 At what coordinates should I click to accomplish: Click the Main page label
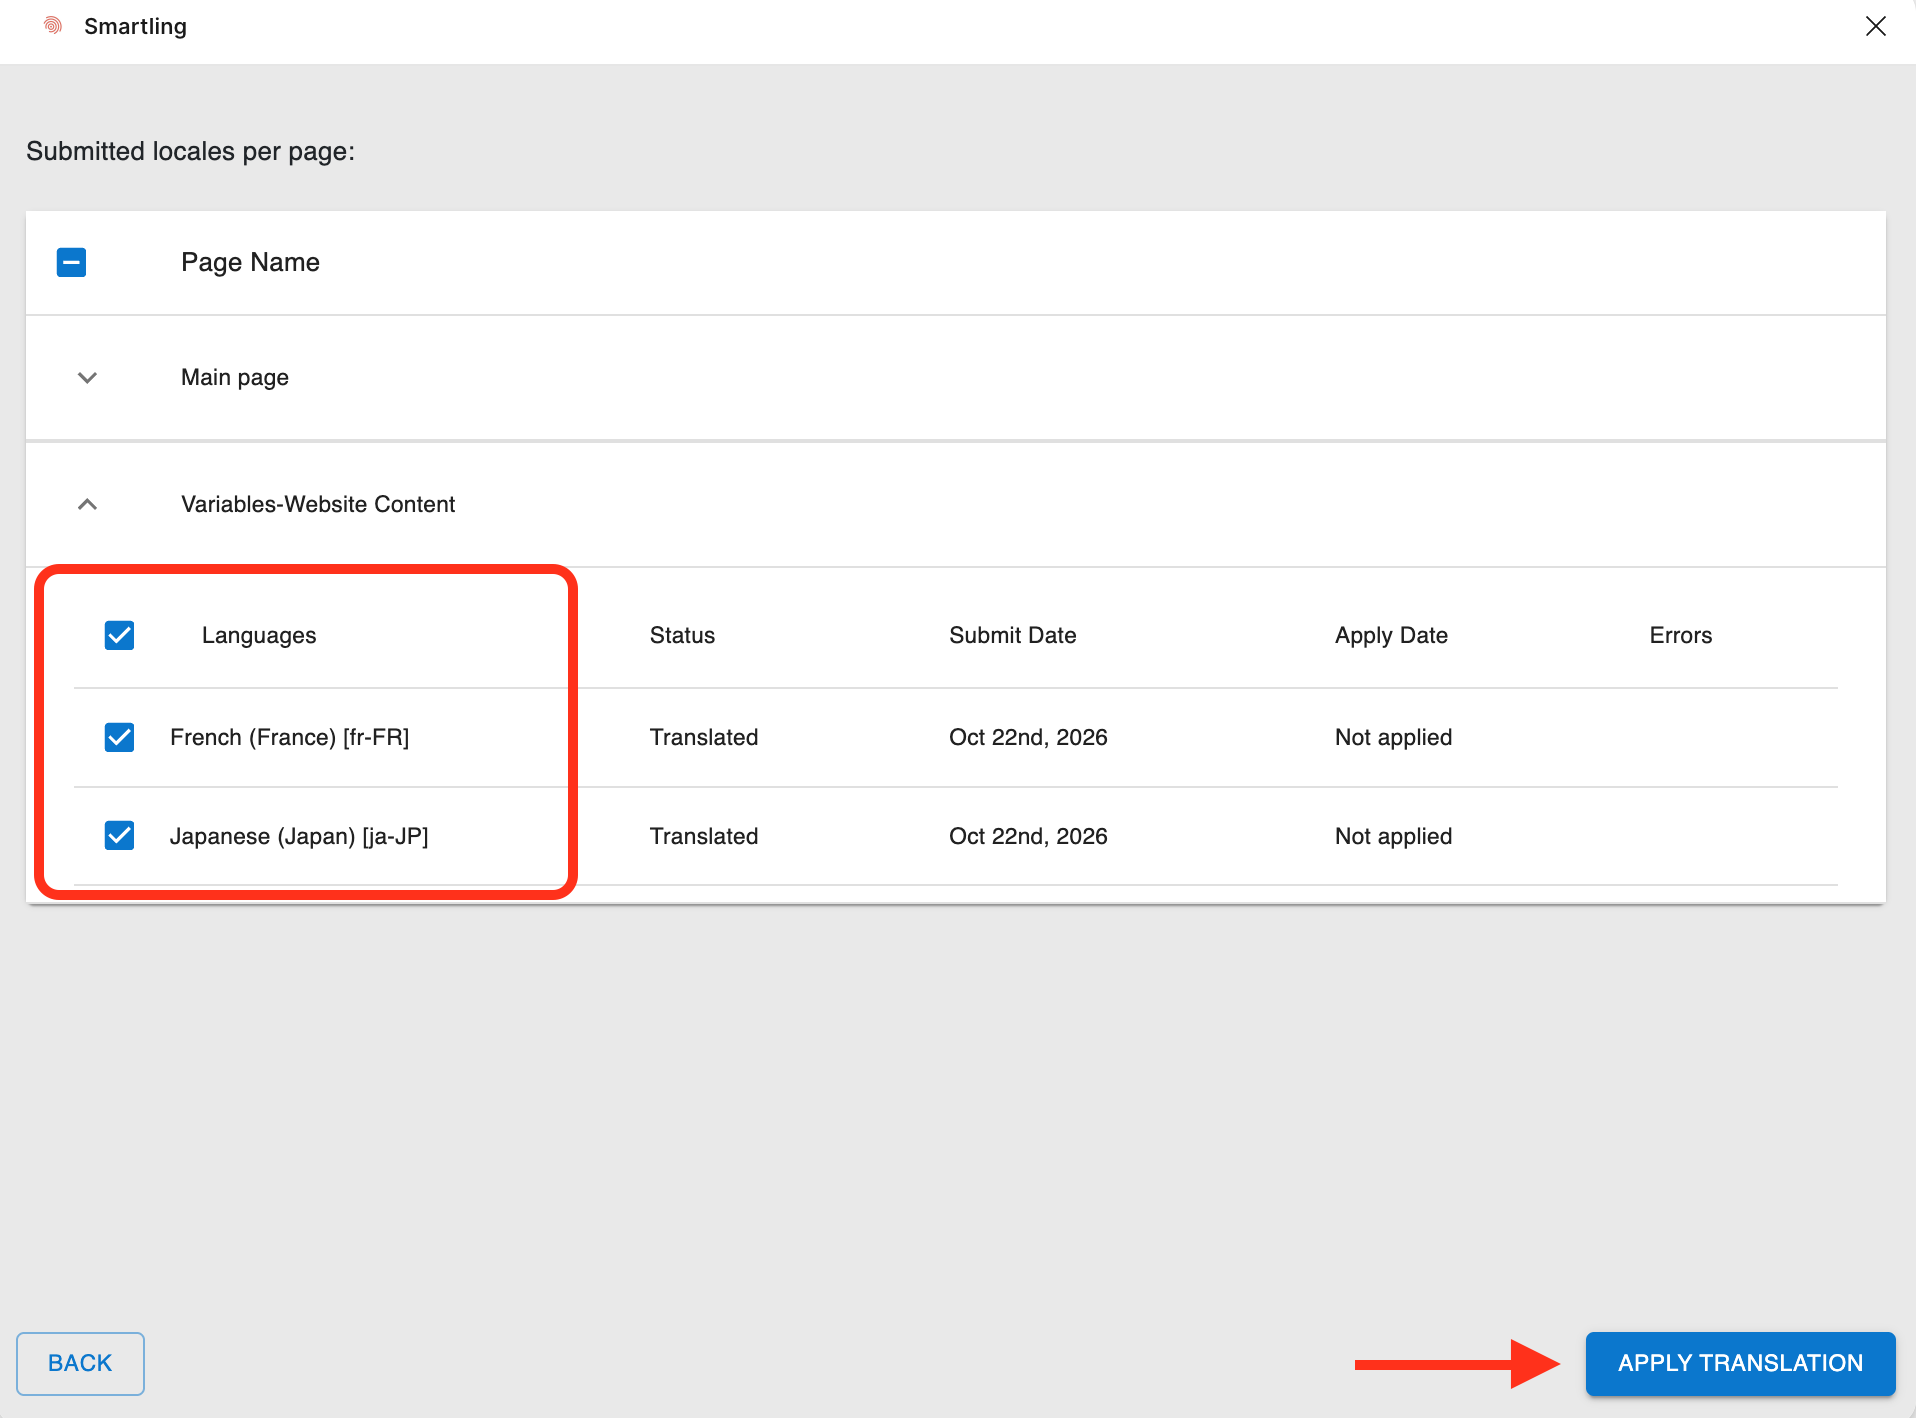tap(235, 377)
